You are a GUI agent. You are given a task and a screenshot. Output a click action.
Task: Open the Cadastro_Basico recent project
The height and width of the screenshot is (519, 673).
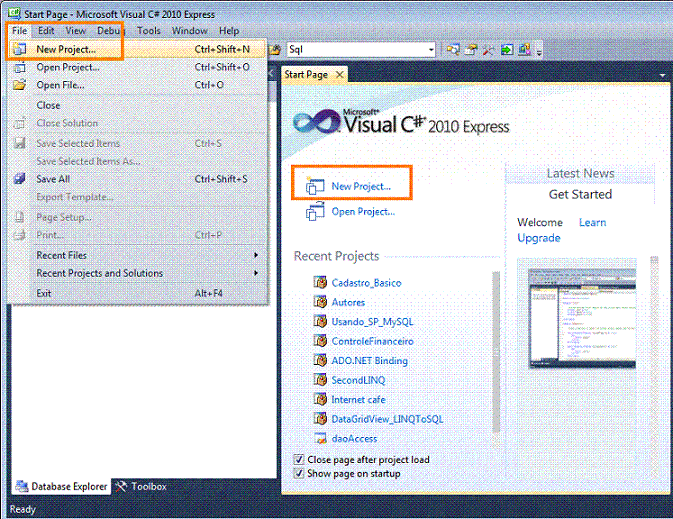click(x=367, y=282)
